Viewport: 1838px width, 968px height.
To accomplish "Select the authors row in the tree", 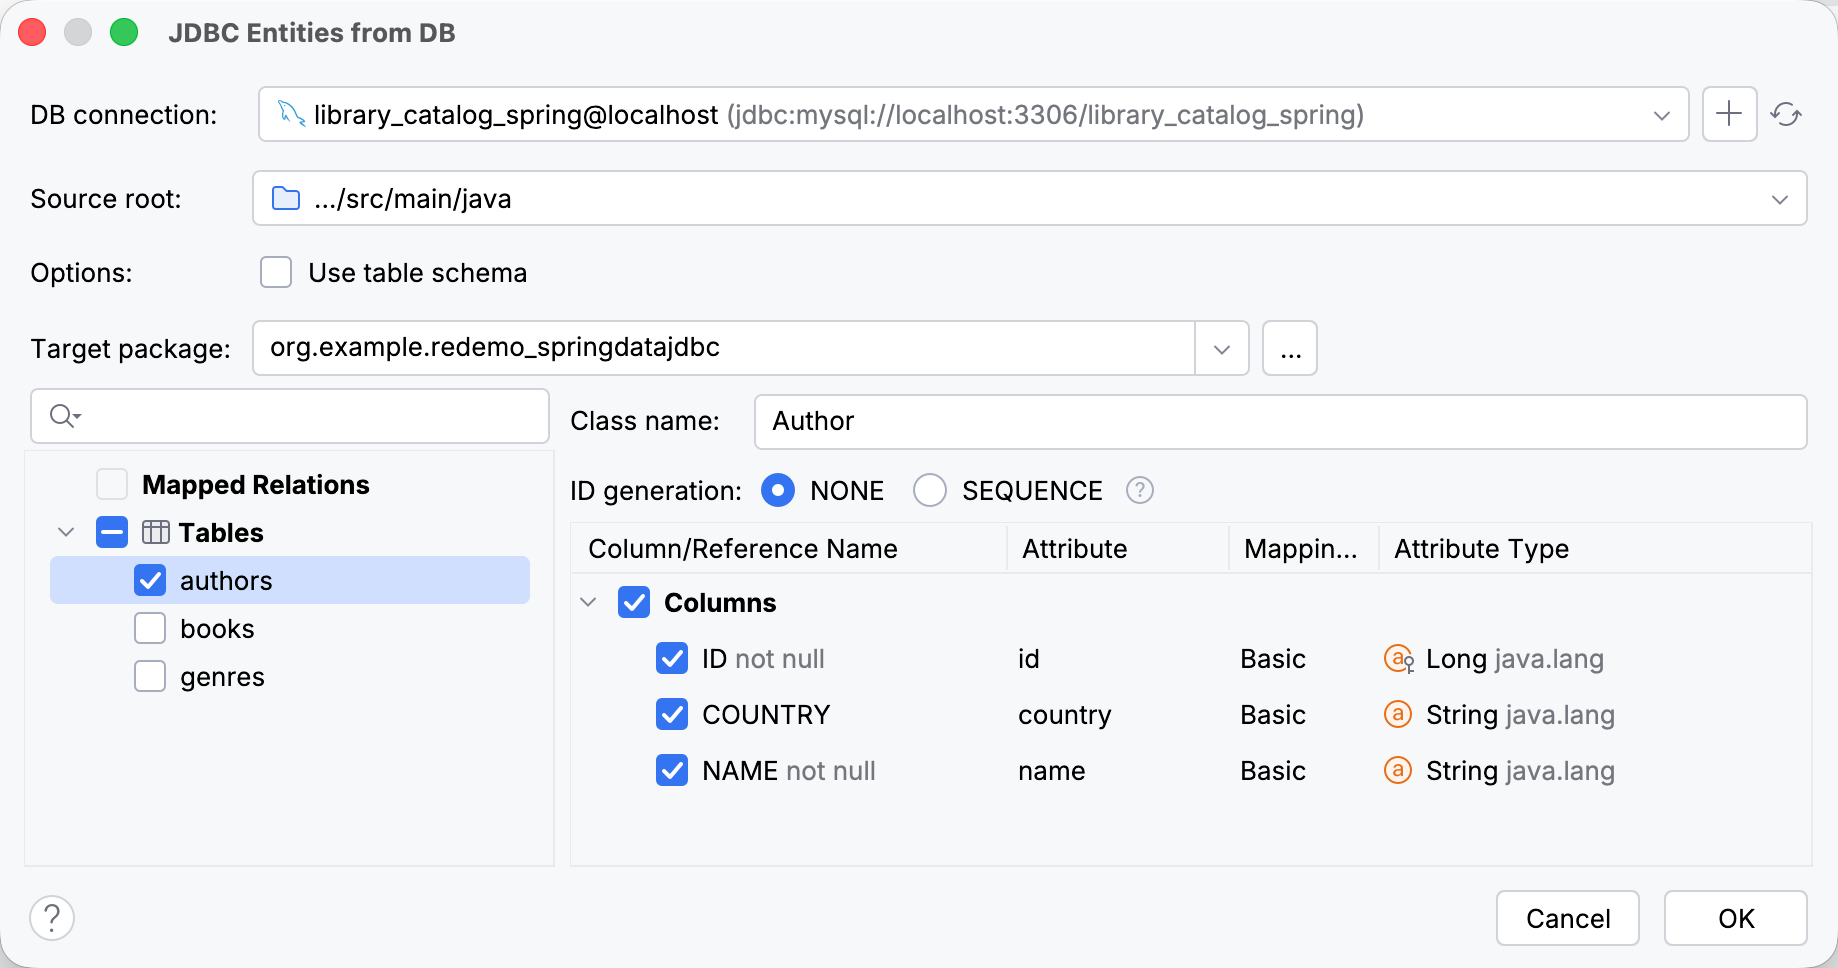I will click(290, 580).
